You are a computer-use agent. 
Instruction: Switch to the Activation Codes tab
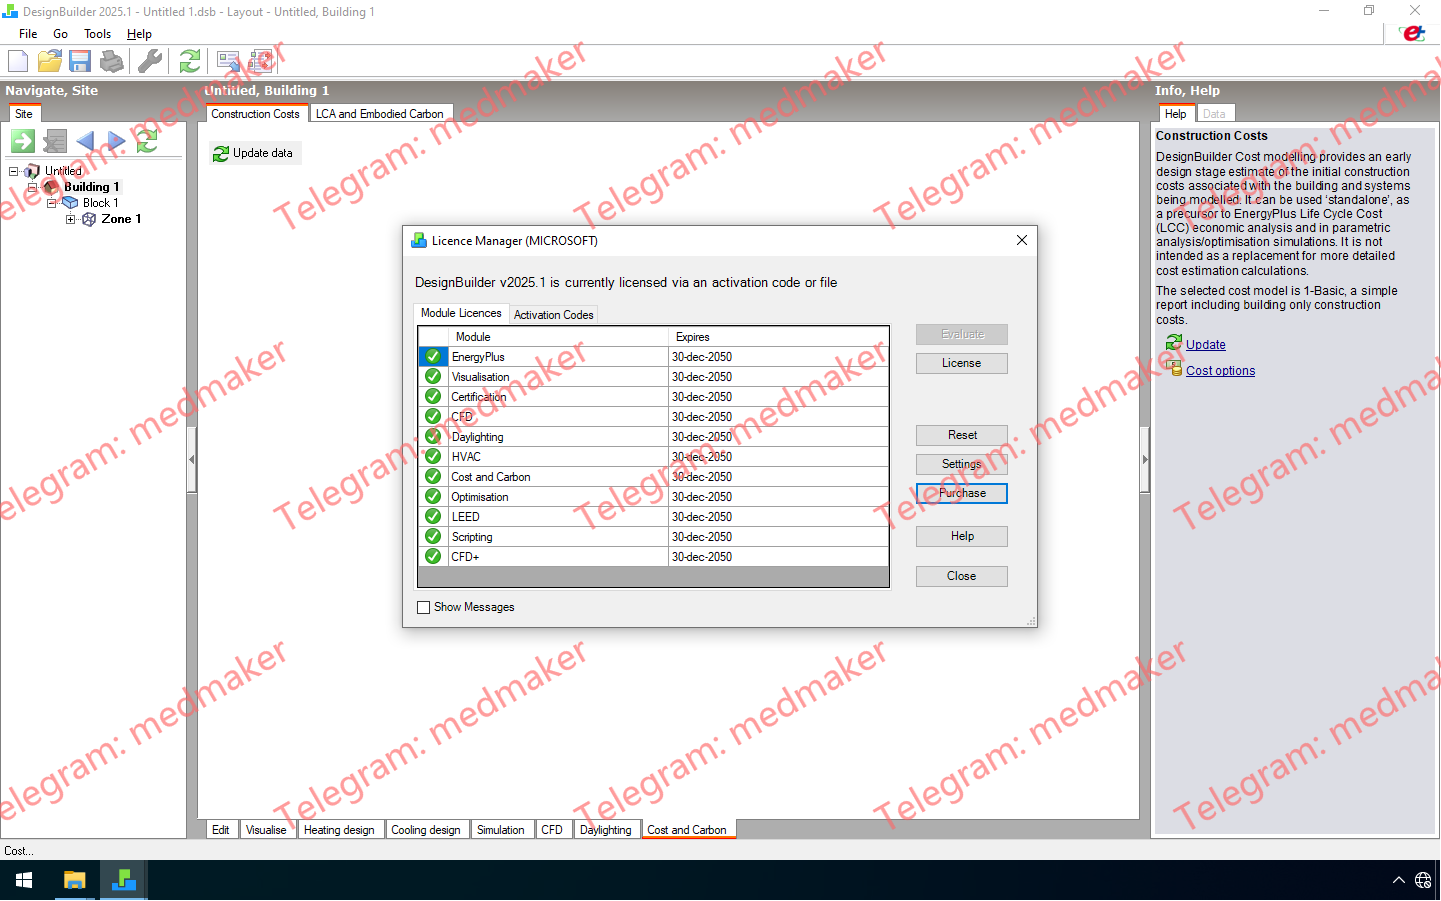(x=553, y=314)
